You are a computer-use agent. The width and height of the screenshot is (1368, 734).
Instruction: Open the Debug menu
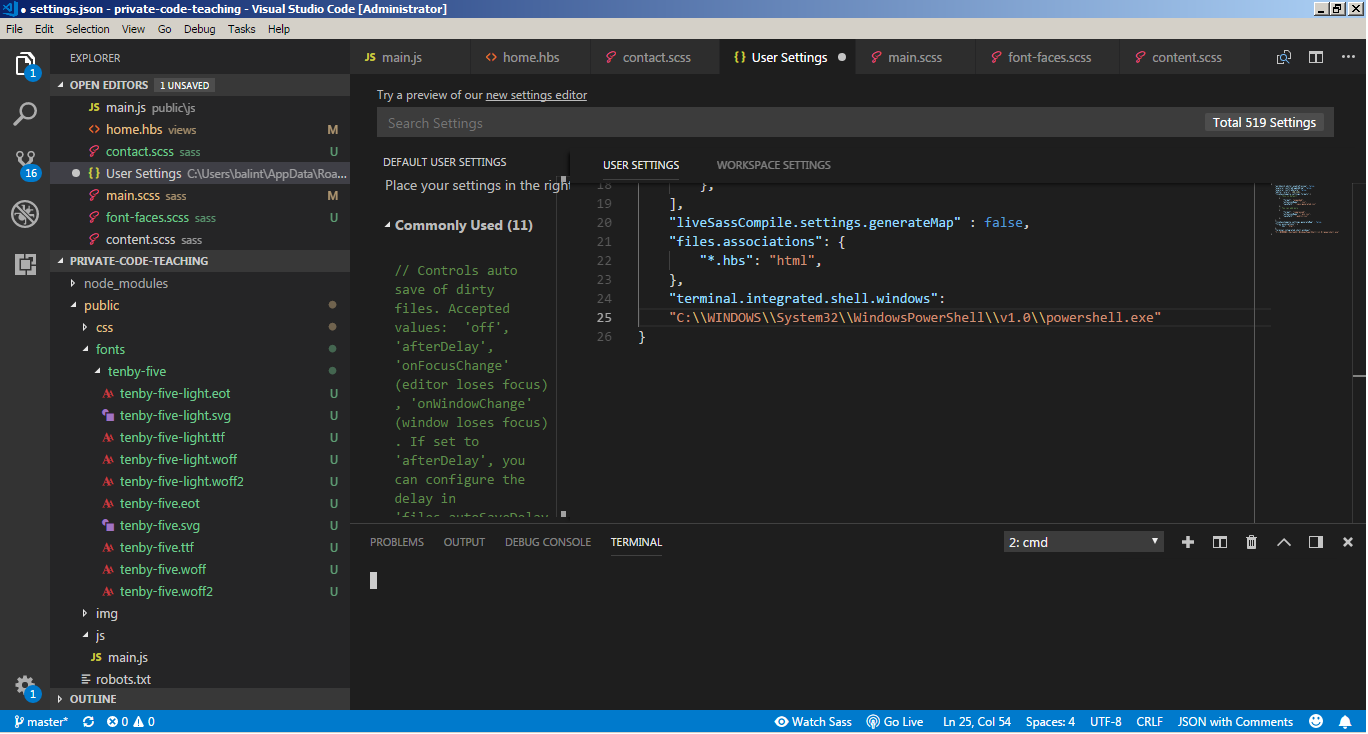tap(199, 29)
